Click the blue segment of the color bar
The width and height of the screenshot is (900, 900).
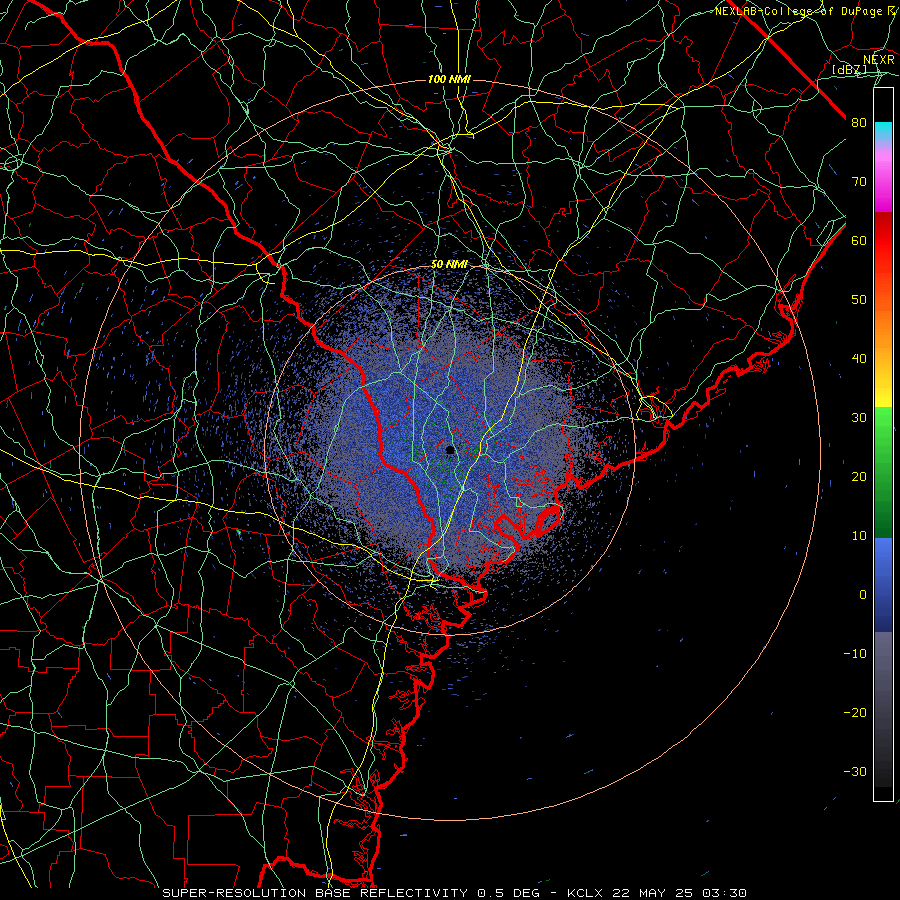pyautogui.click(x=883, y=584)
